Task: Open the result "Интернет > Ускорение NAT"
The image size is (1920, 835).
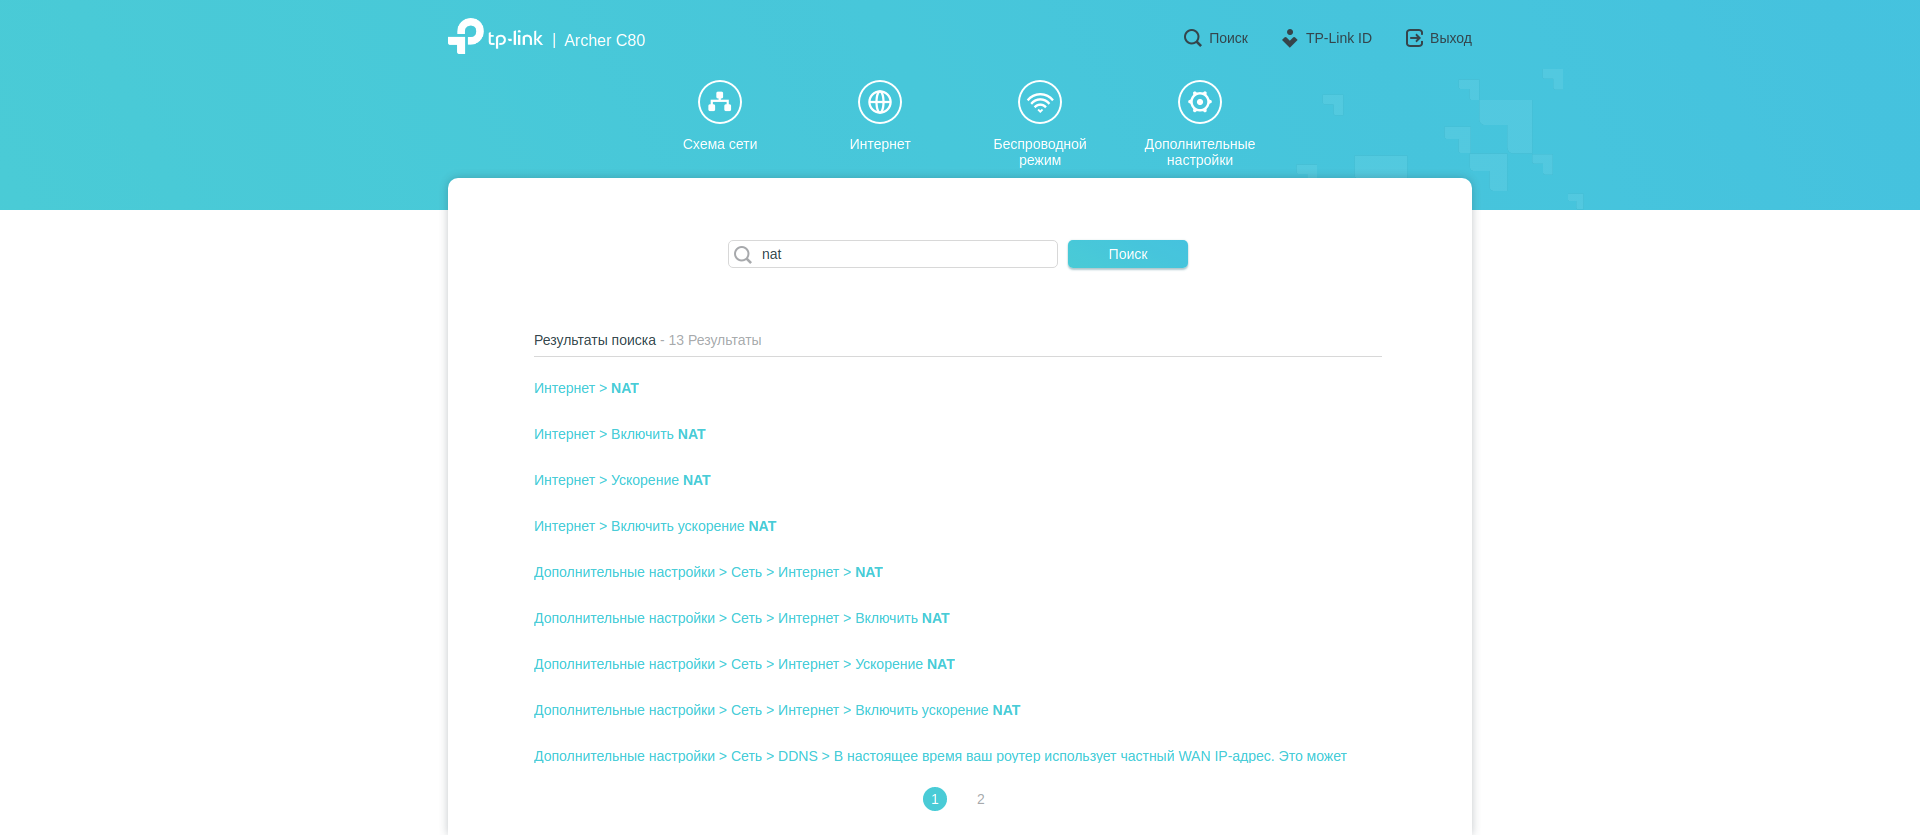Action: coord(622,480)
